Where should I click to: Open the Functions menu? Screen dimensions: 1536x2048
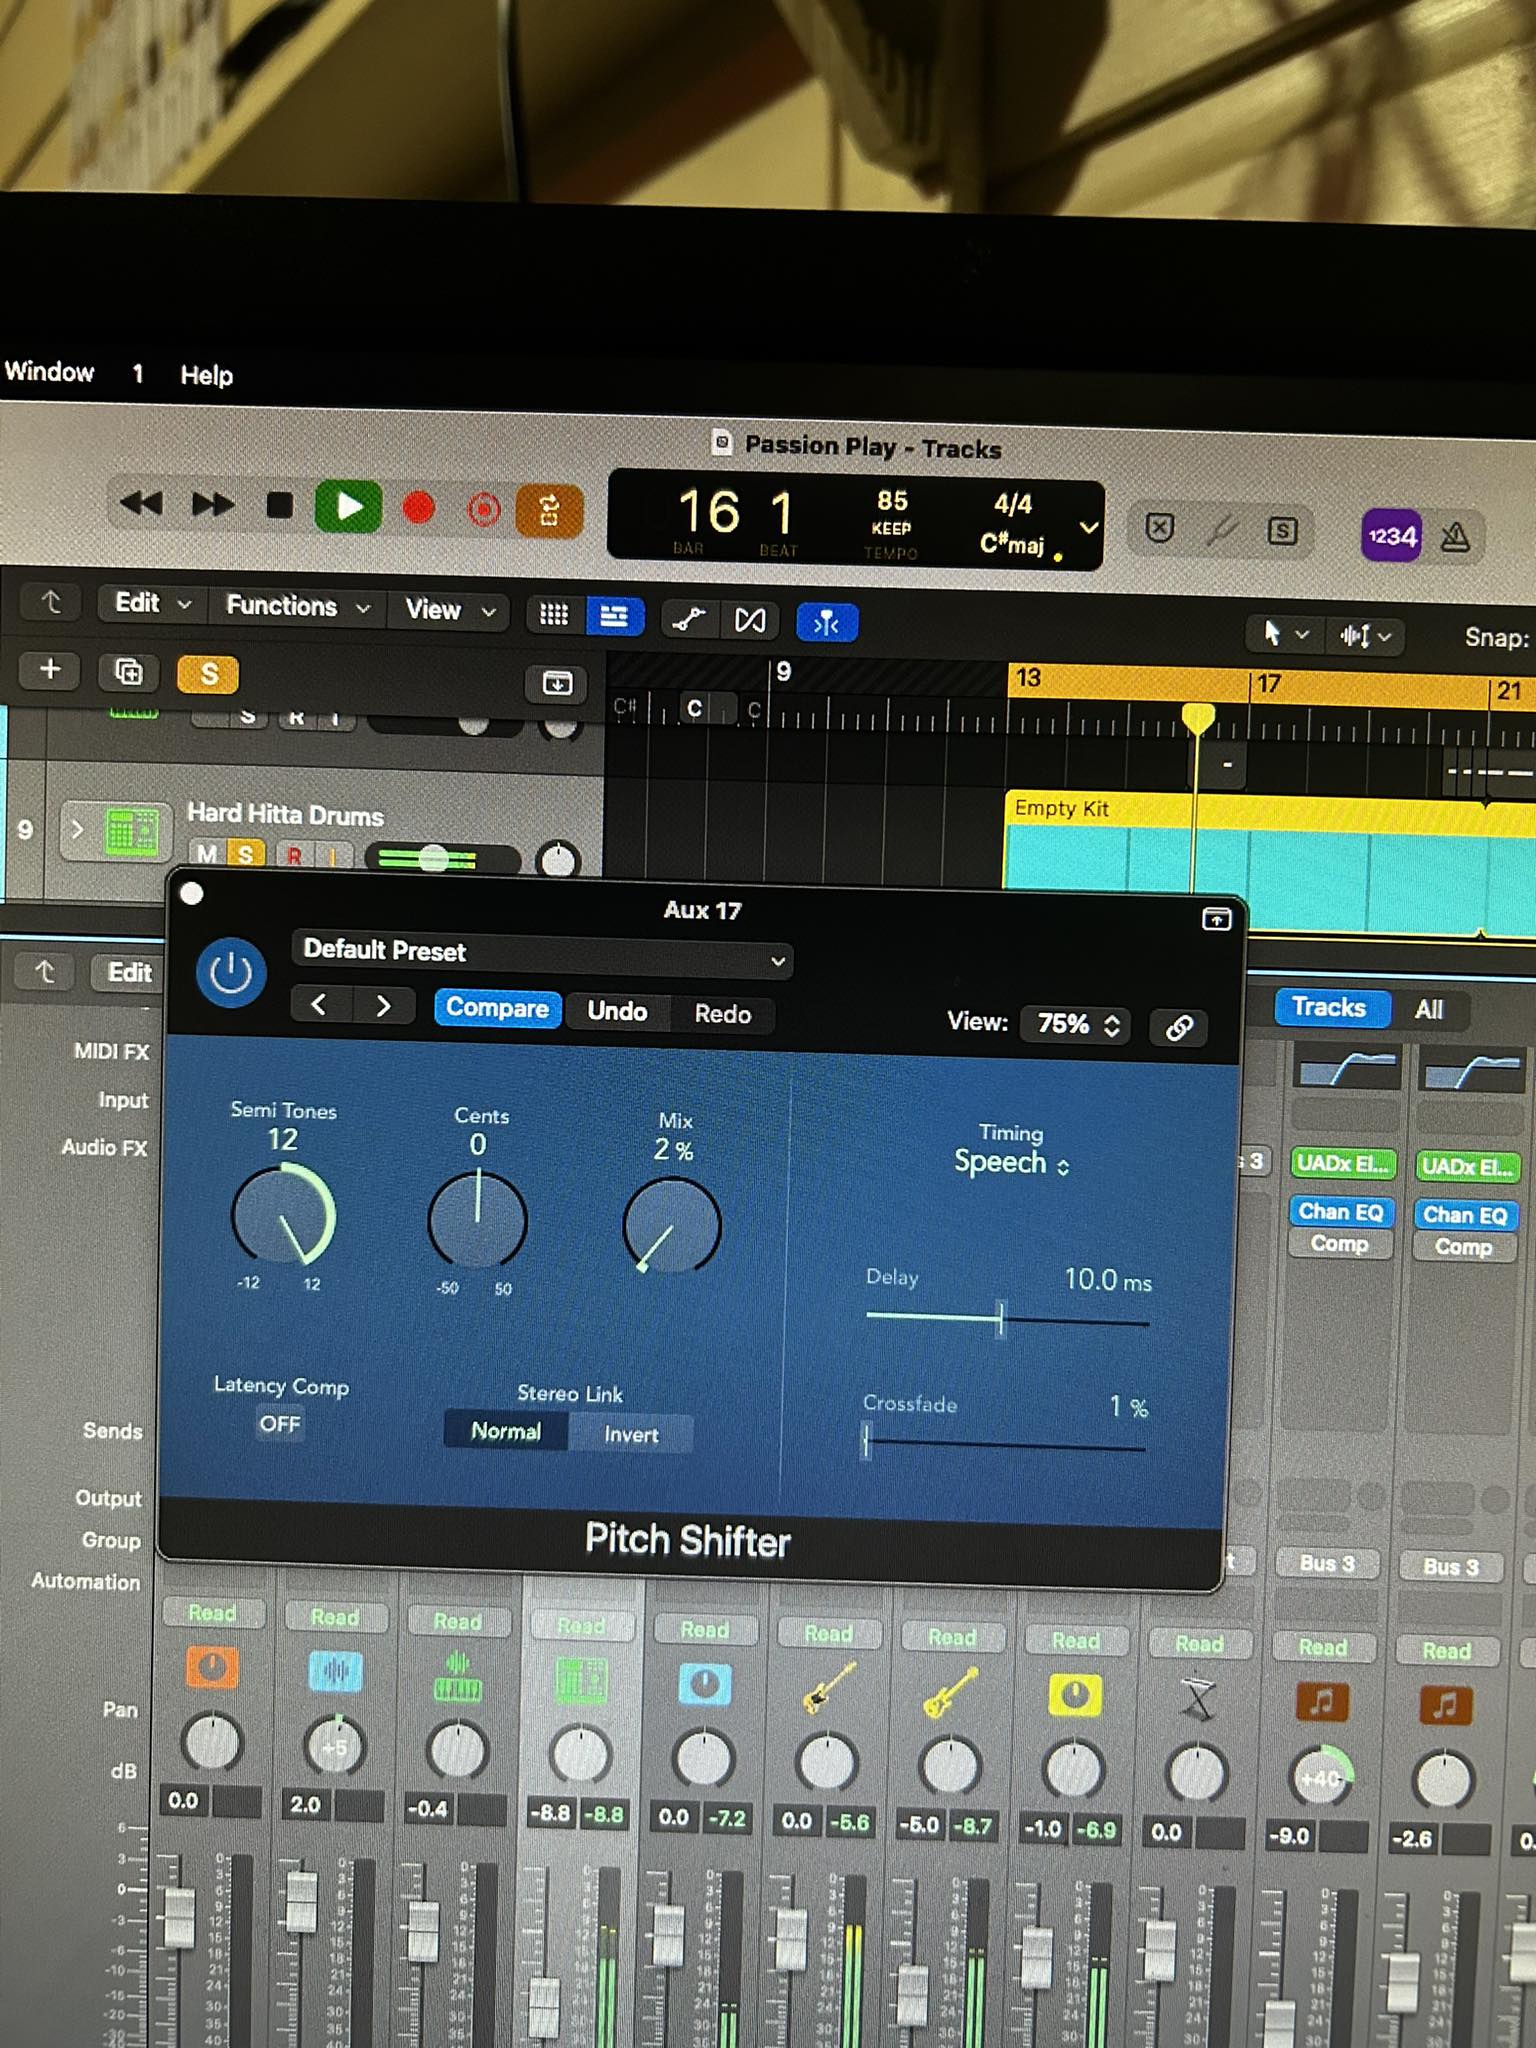coord(297,606)
